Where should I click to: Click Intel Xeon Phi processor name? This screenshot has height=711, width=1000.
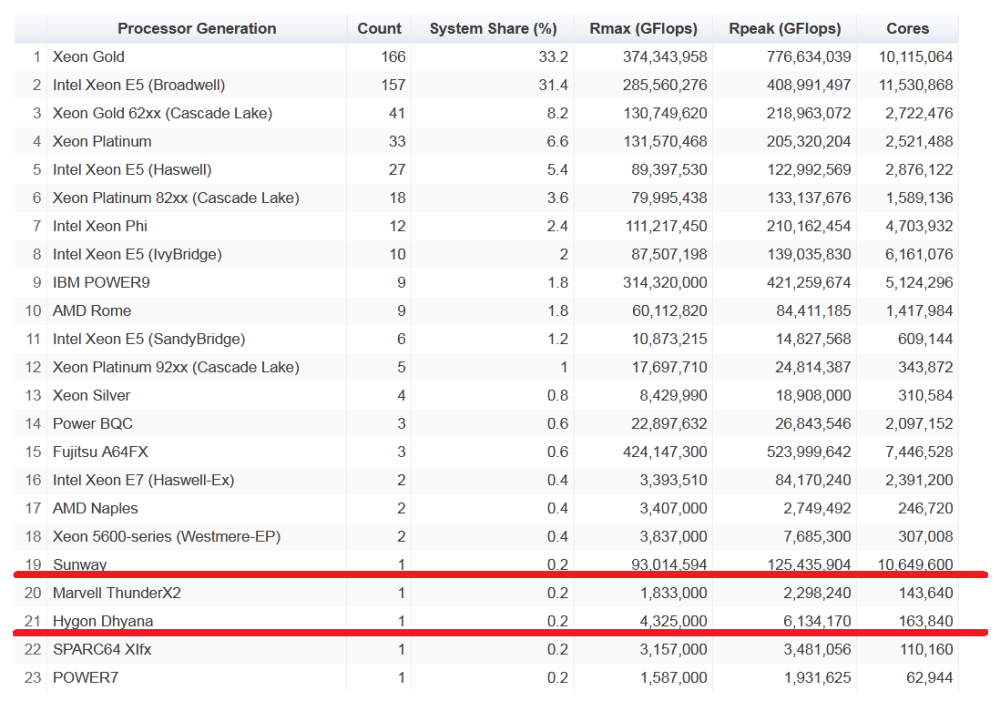[x=105, y=226]
